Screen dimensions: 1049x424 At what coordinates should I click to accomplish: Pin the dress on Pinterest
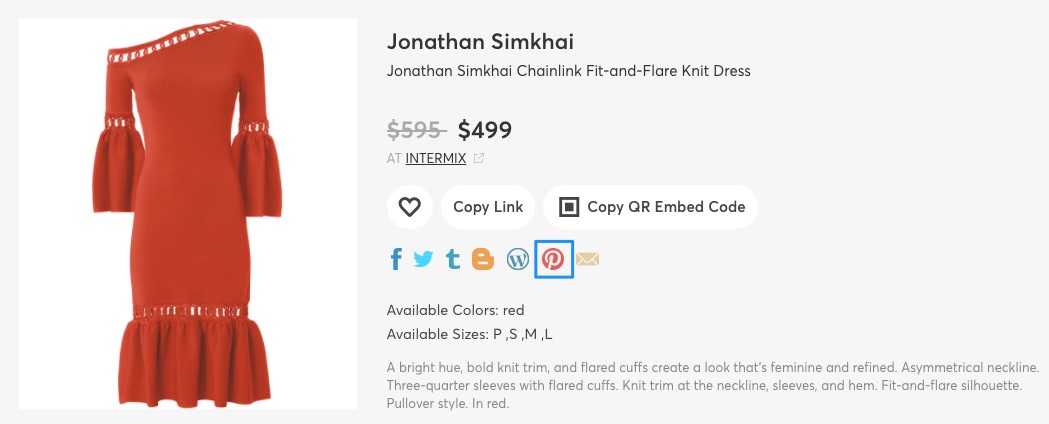tap(553, 260)
